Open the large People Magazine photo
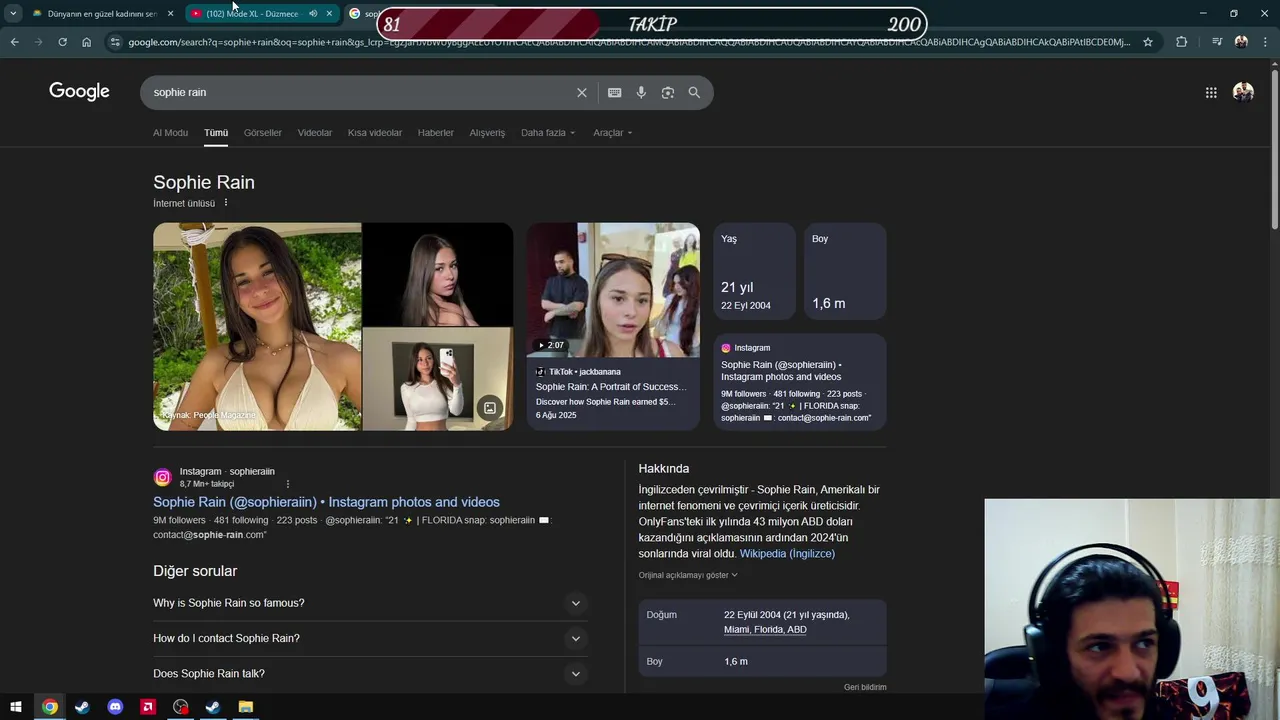 click(257, 326)
